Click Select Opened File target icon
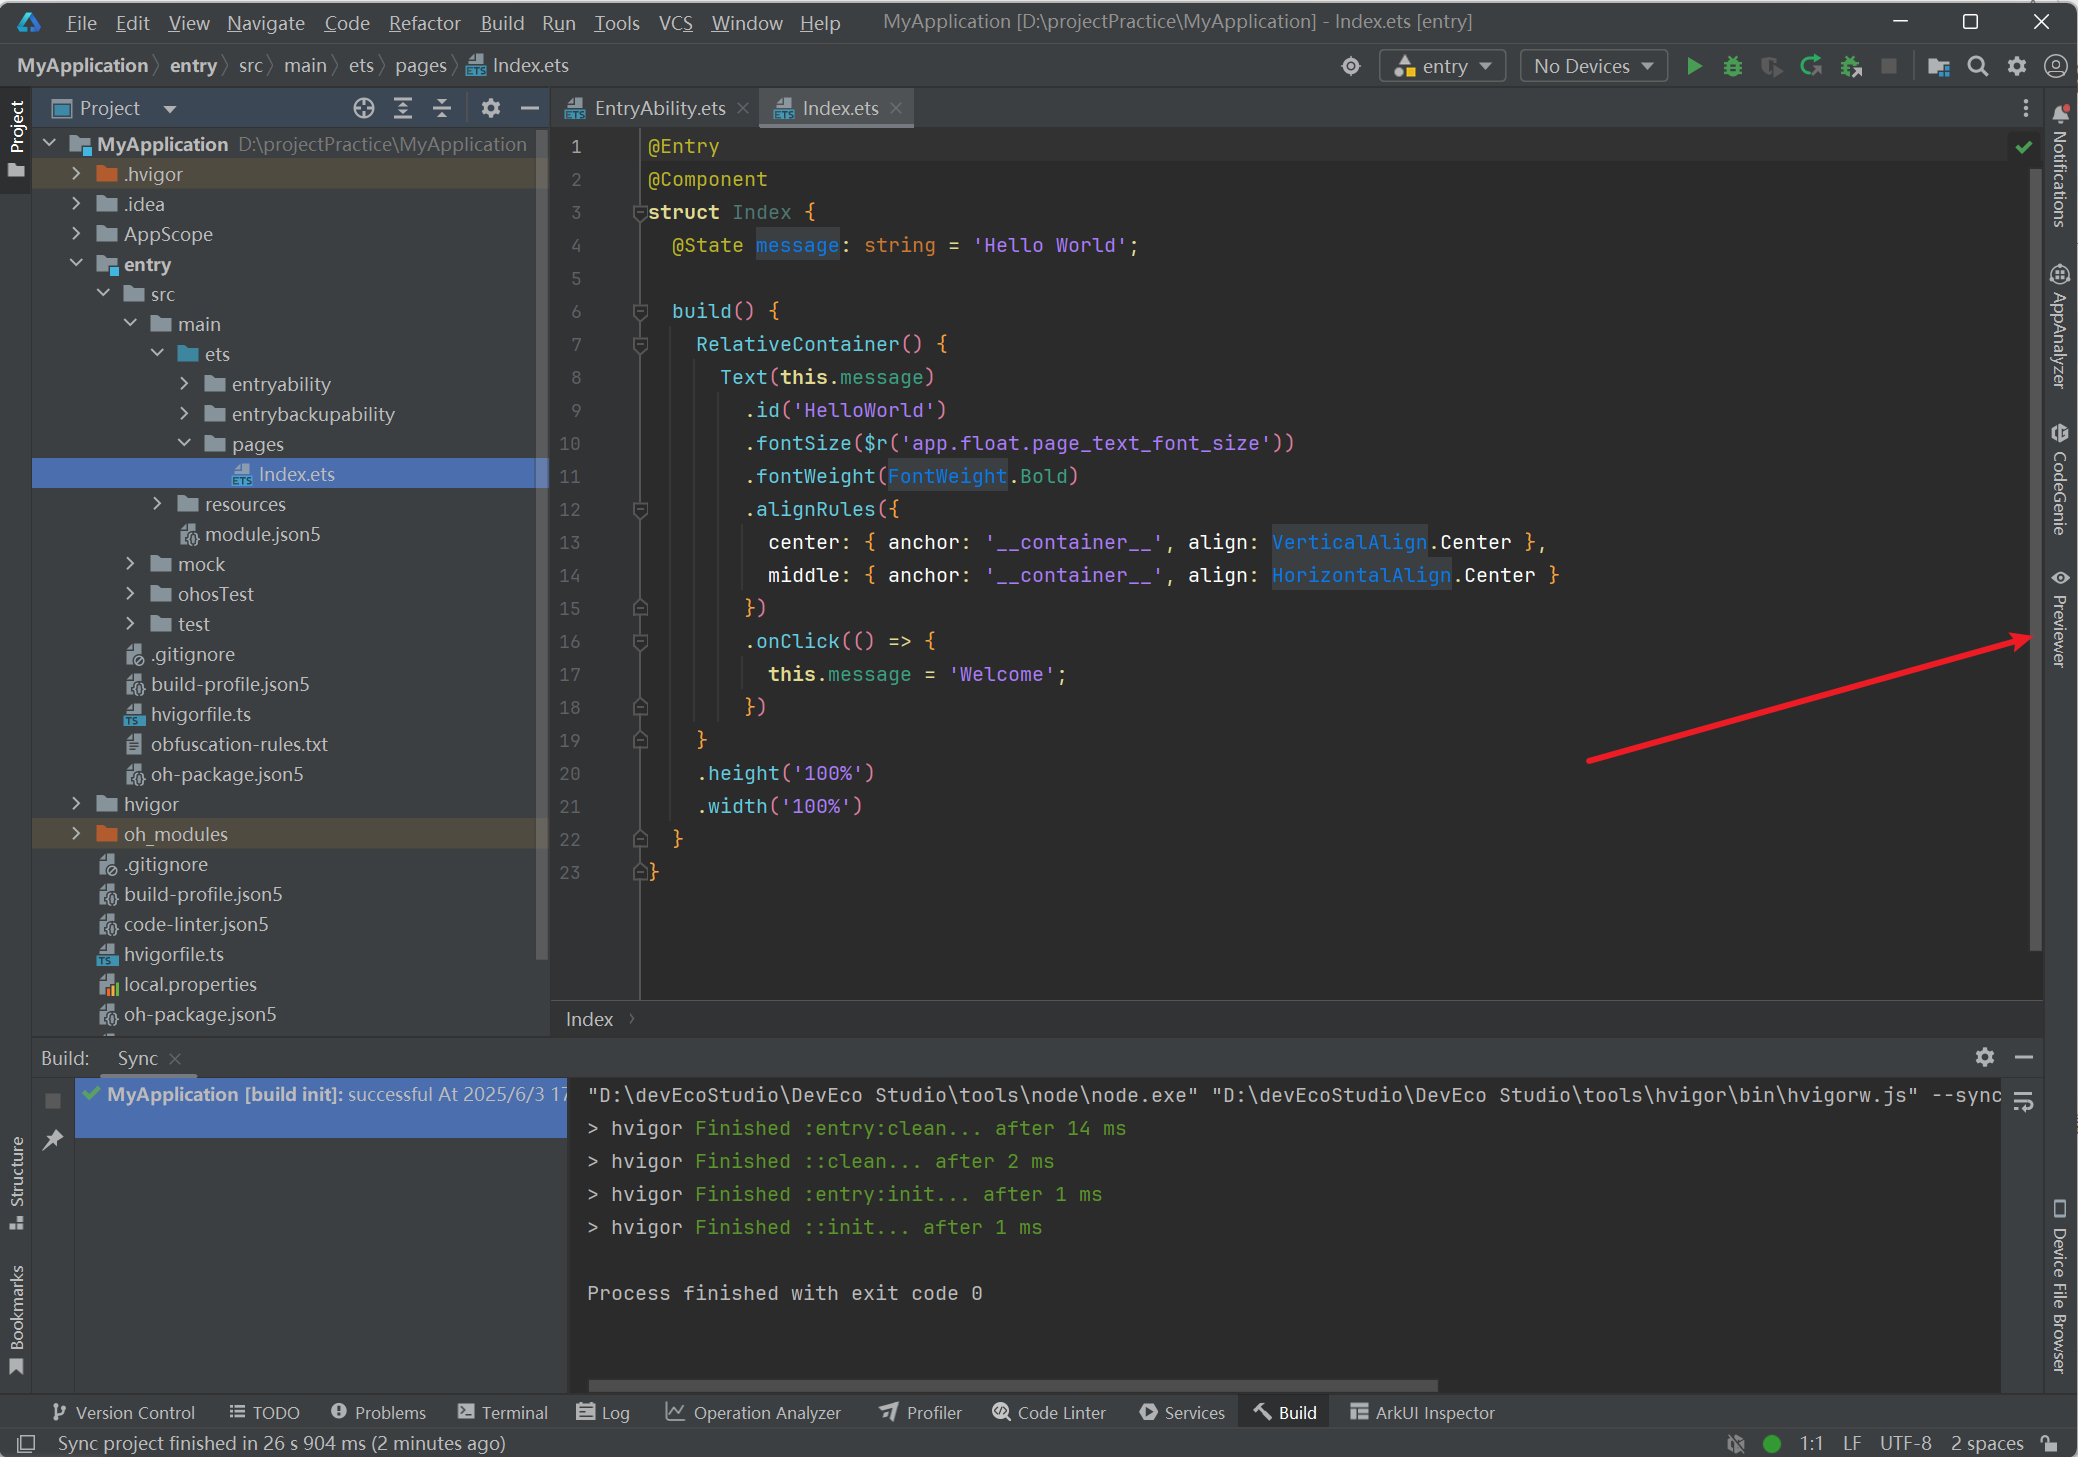Screen dimensions: 2078x1457 (364, 108)
